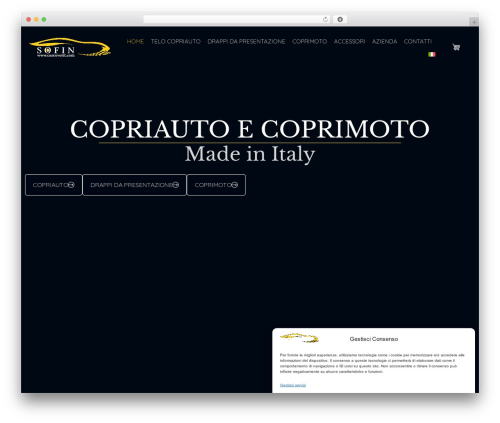Image resolution: width=500 pixels, height=423 pixels.
Task: Close the browser window with red button
Action: click(x=29, y=19)
